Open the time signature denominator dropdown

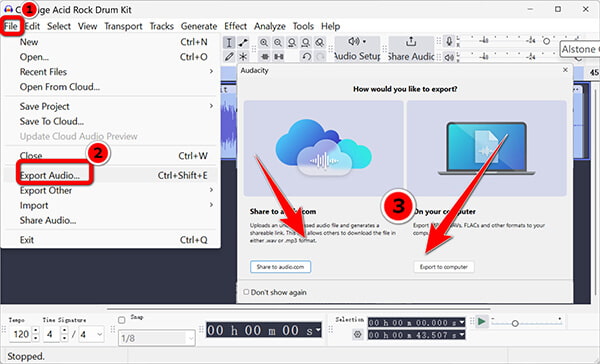[99, 335]
